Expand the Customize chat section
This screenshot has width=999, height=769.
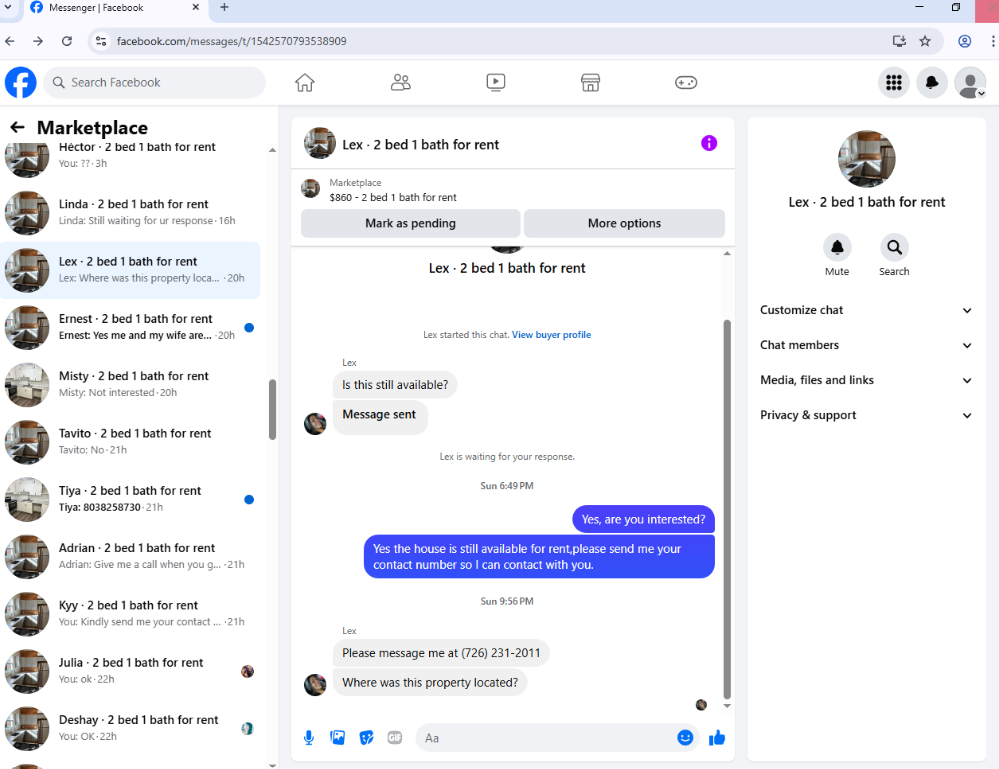[866, 310]
